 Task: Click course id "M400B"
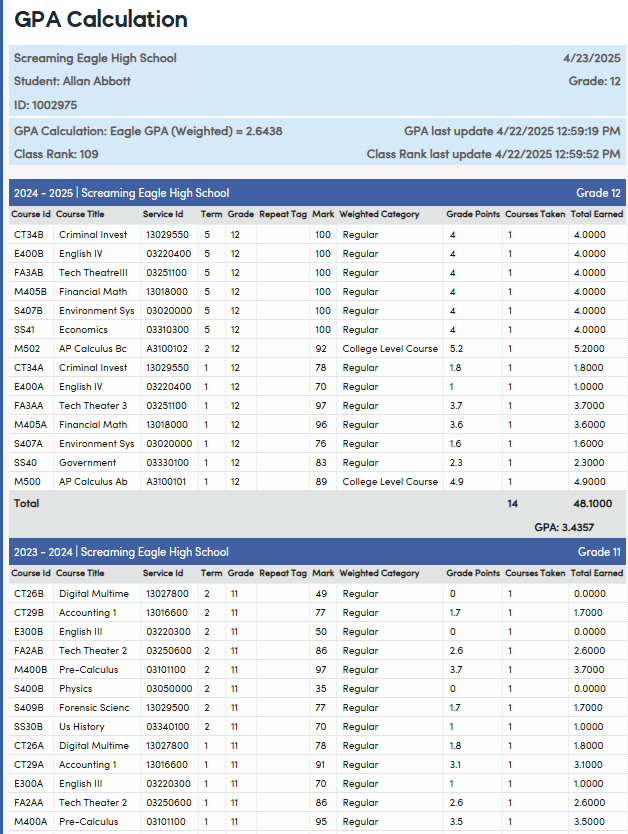30,670
